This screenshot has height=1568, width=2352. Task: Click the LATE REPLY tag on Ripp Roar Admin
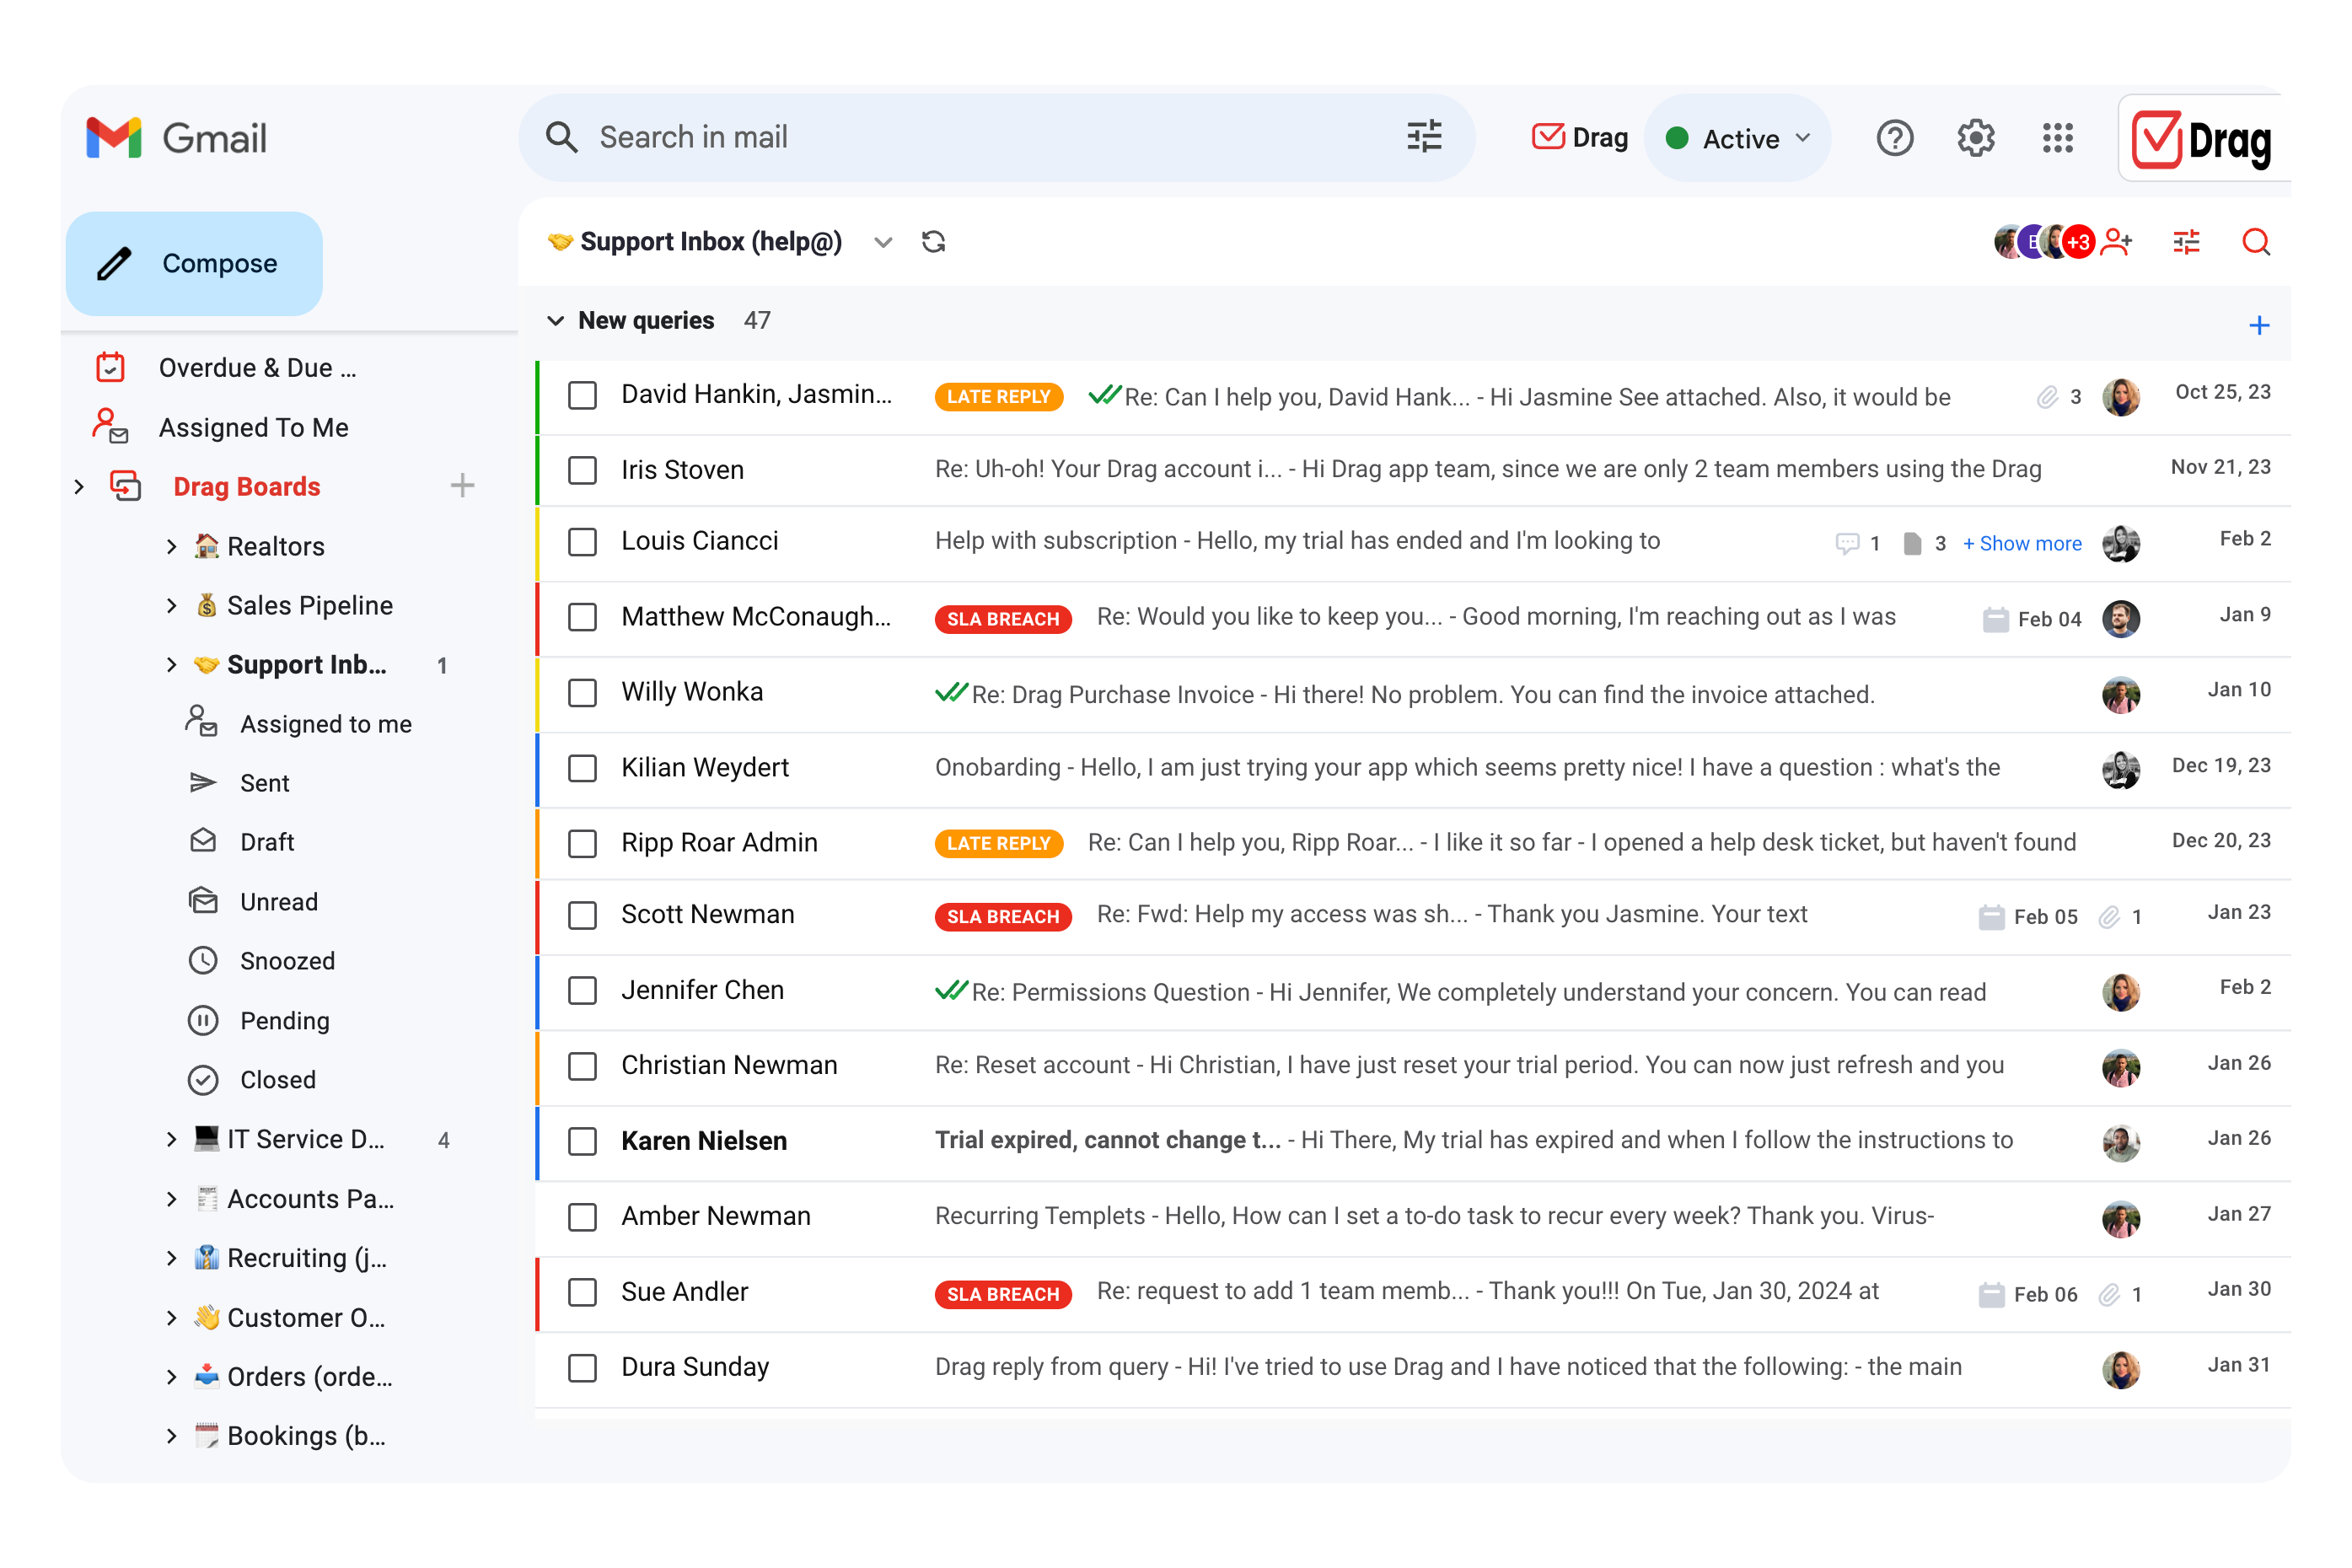(998, 843)
